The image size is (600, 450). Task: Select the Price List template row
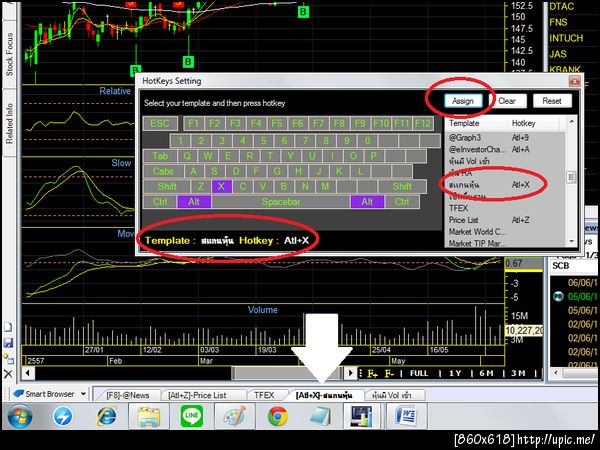(504, 220)
